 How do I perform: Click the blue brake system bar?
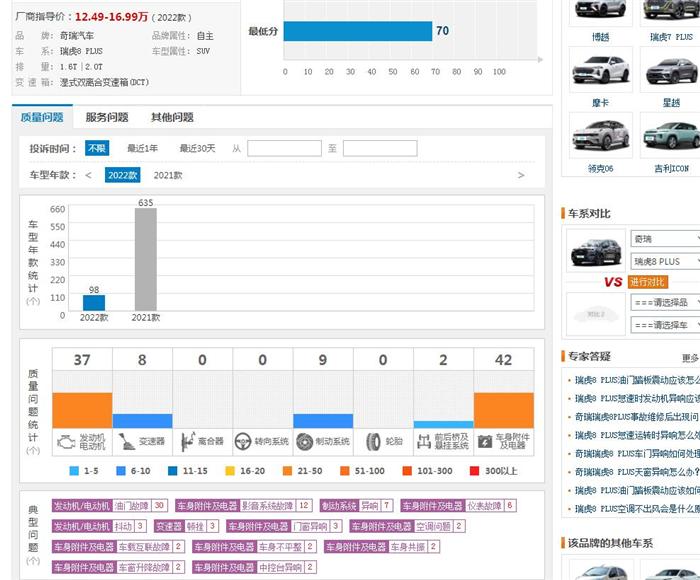click(x=323, y=421)
